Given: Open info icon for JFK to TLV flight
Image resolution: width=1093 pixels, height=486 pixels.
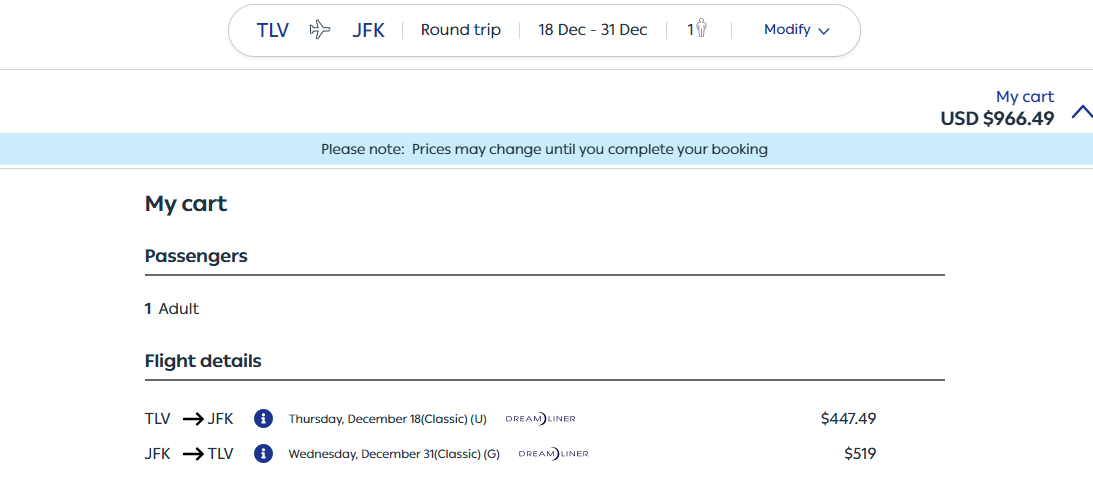Looking at the screenshot, I should [x=263, y=454].
